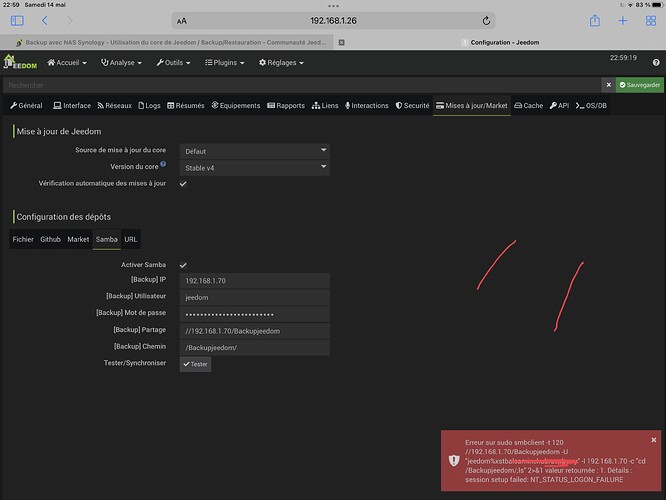Tap the Wi-Fi status icon
Viewport: 666px width, 500px height.
630,5
